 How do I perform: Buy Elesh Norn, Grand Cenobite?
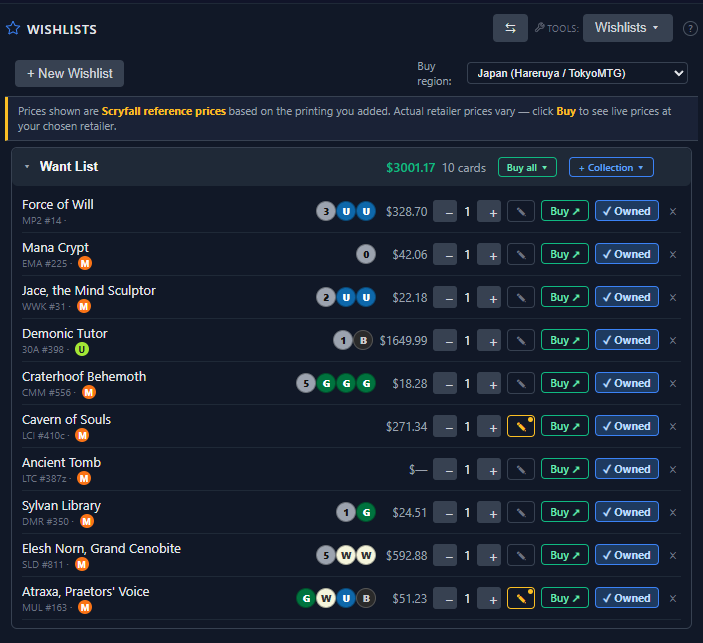pos(564,555)
